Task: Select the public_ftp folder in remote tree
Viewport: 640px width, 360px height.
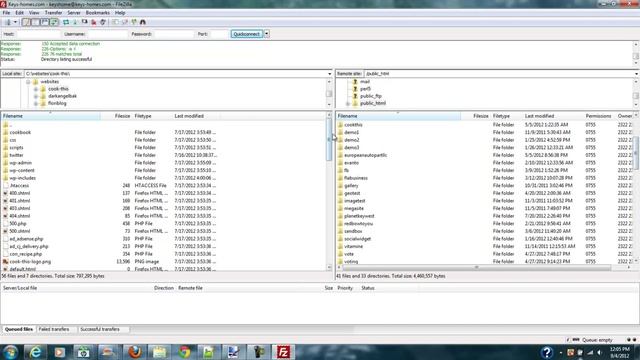Action: (371, 96)
